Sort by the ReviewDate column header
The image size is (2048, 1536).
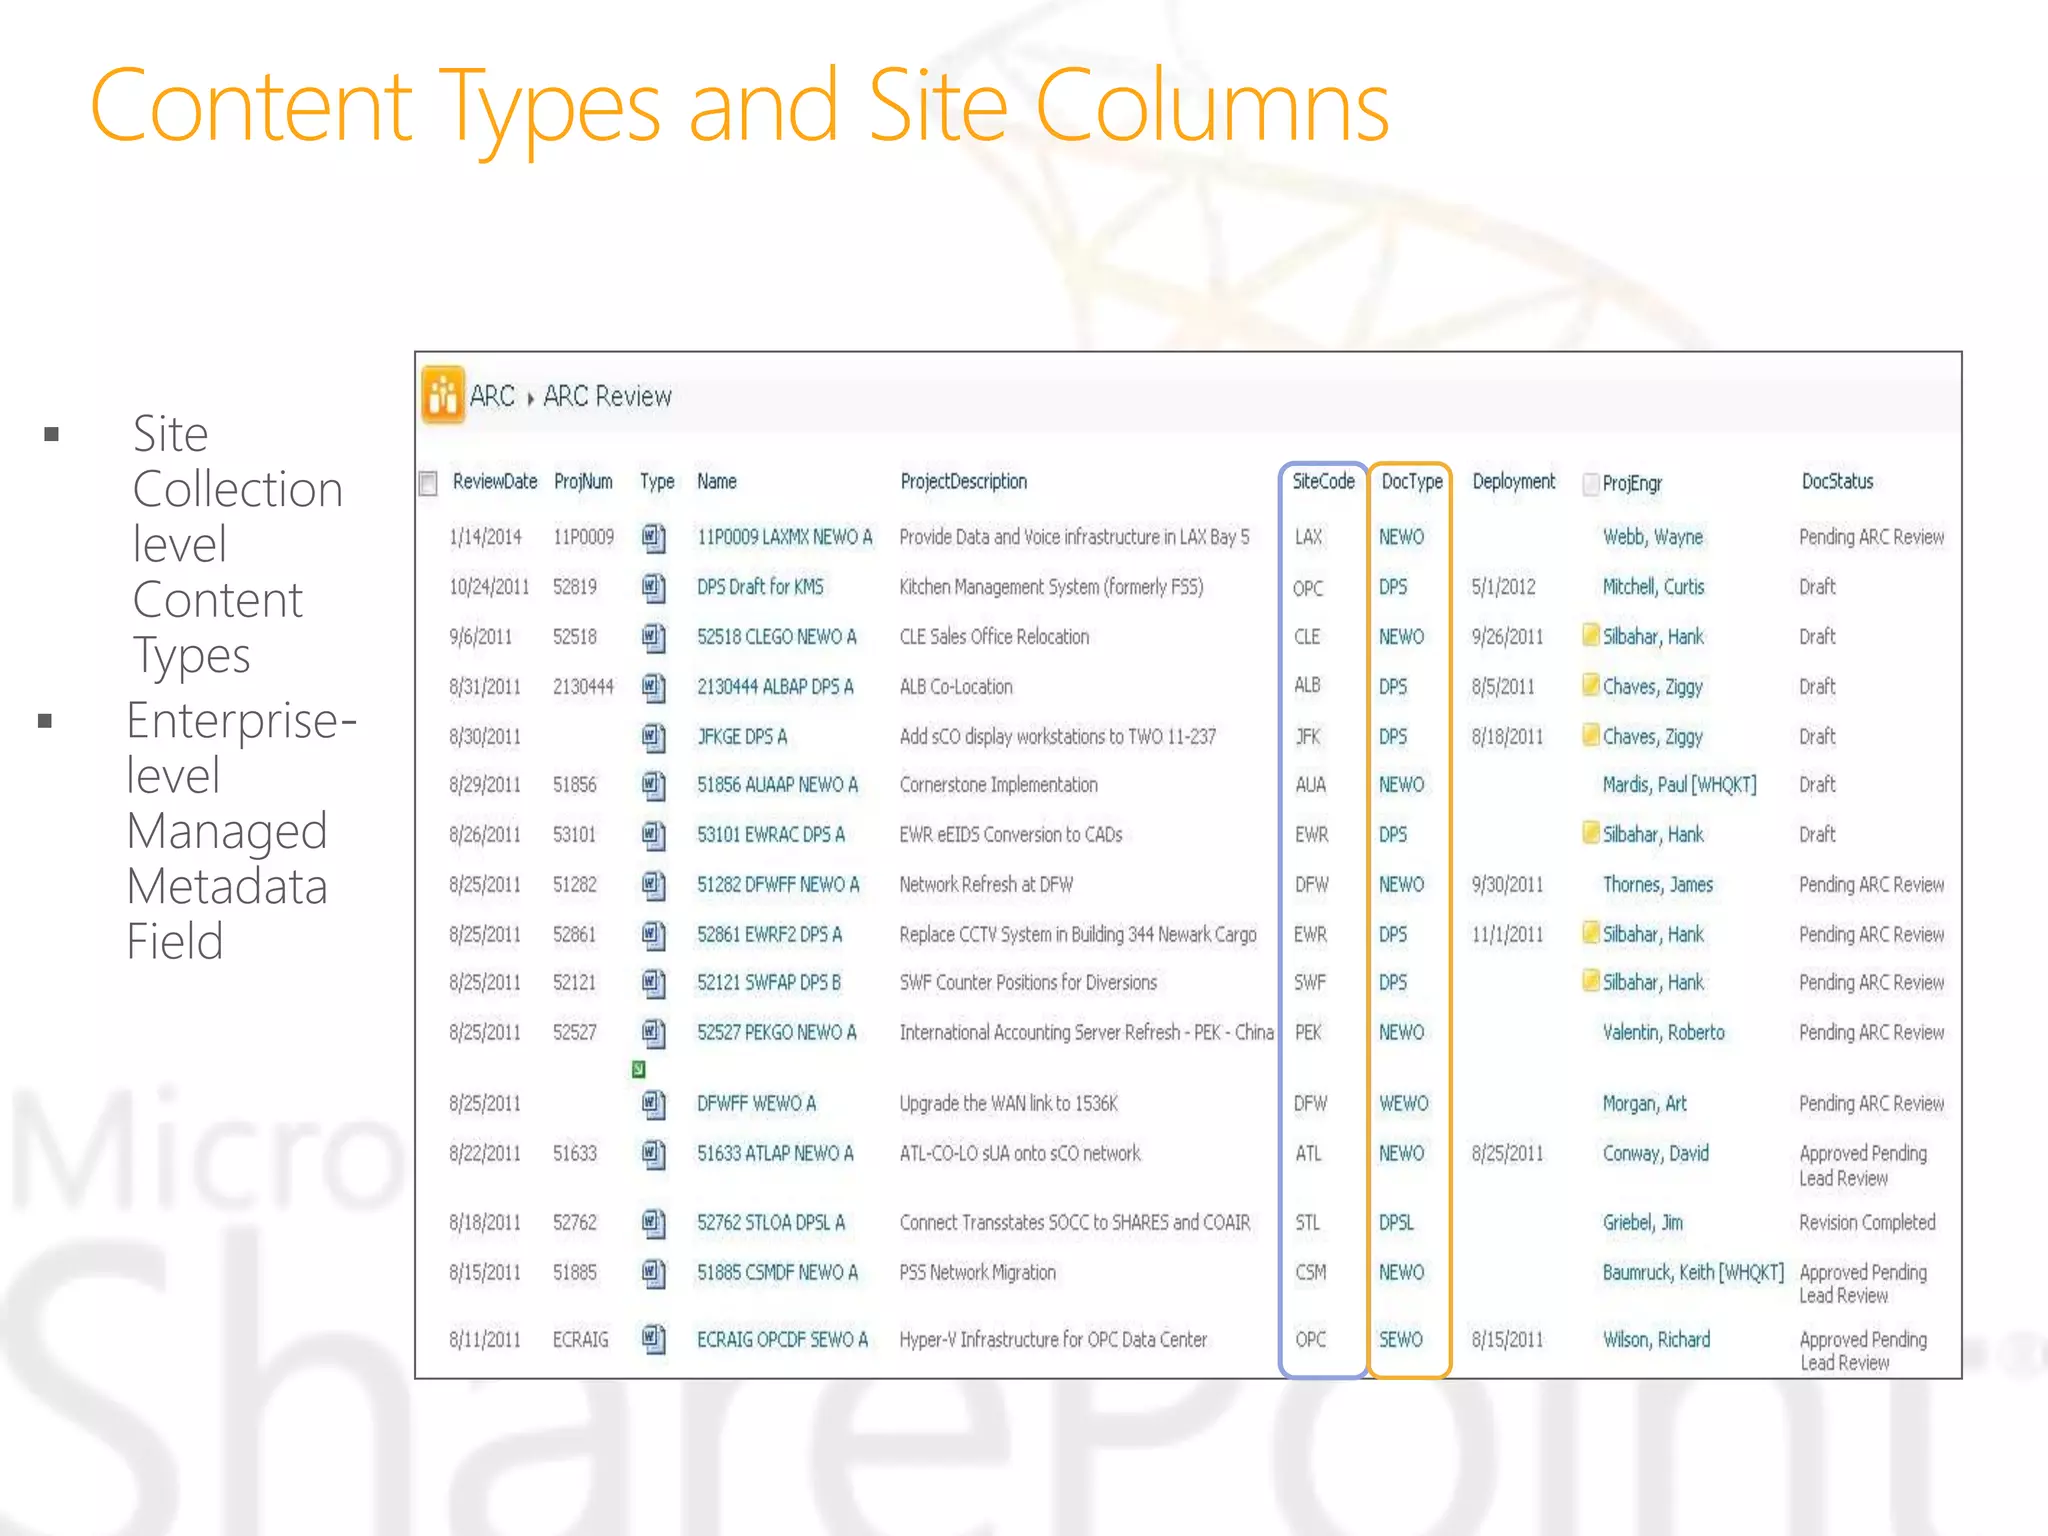pos(494,482)
